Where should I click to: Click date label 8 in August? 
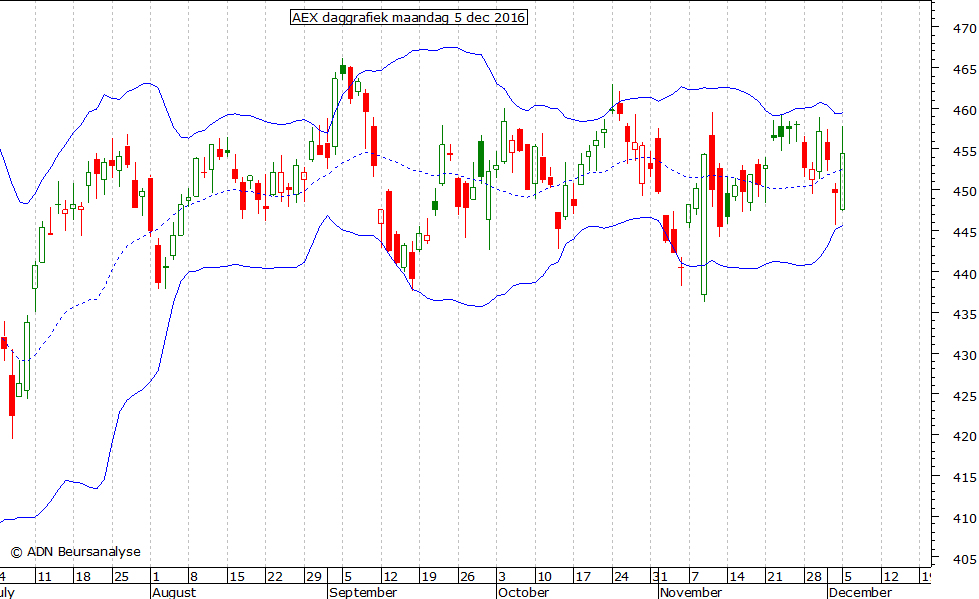194,577
